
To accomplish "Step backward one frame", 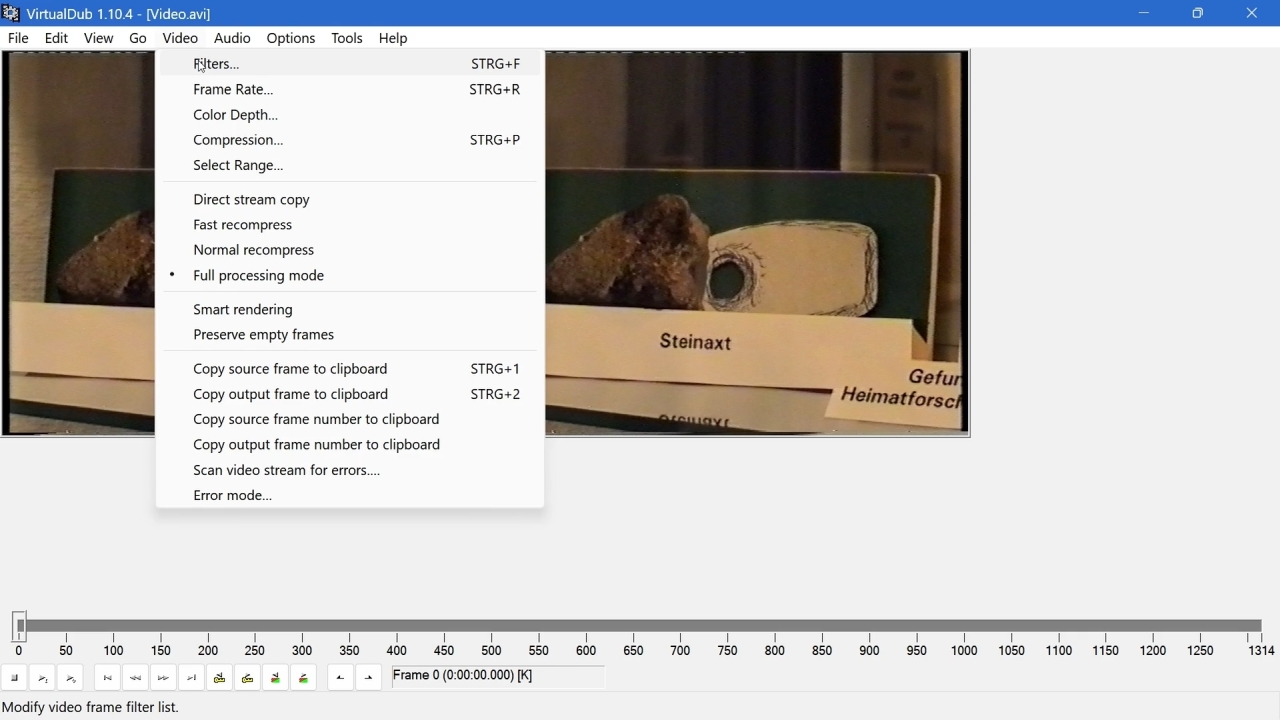I will point(136,678).
